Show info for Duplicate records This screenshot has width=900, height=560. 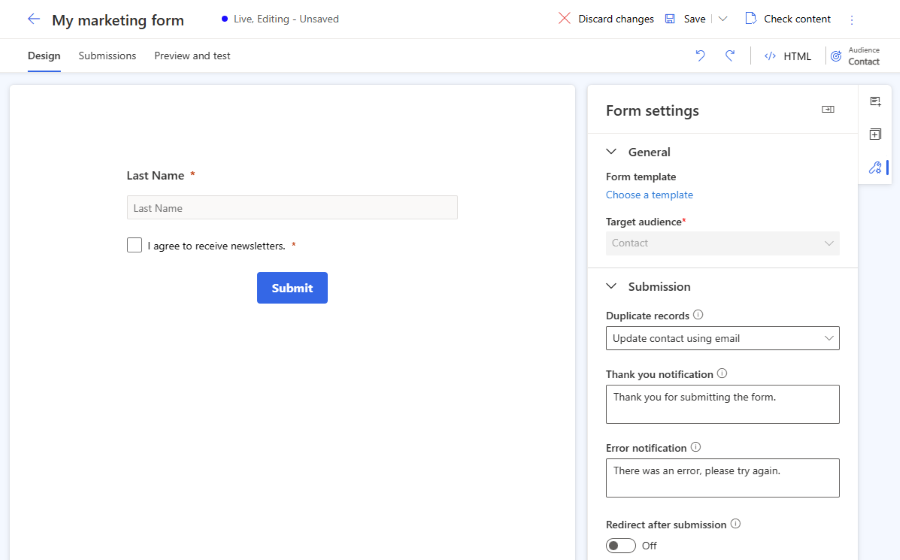click(x=698, y=314)
